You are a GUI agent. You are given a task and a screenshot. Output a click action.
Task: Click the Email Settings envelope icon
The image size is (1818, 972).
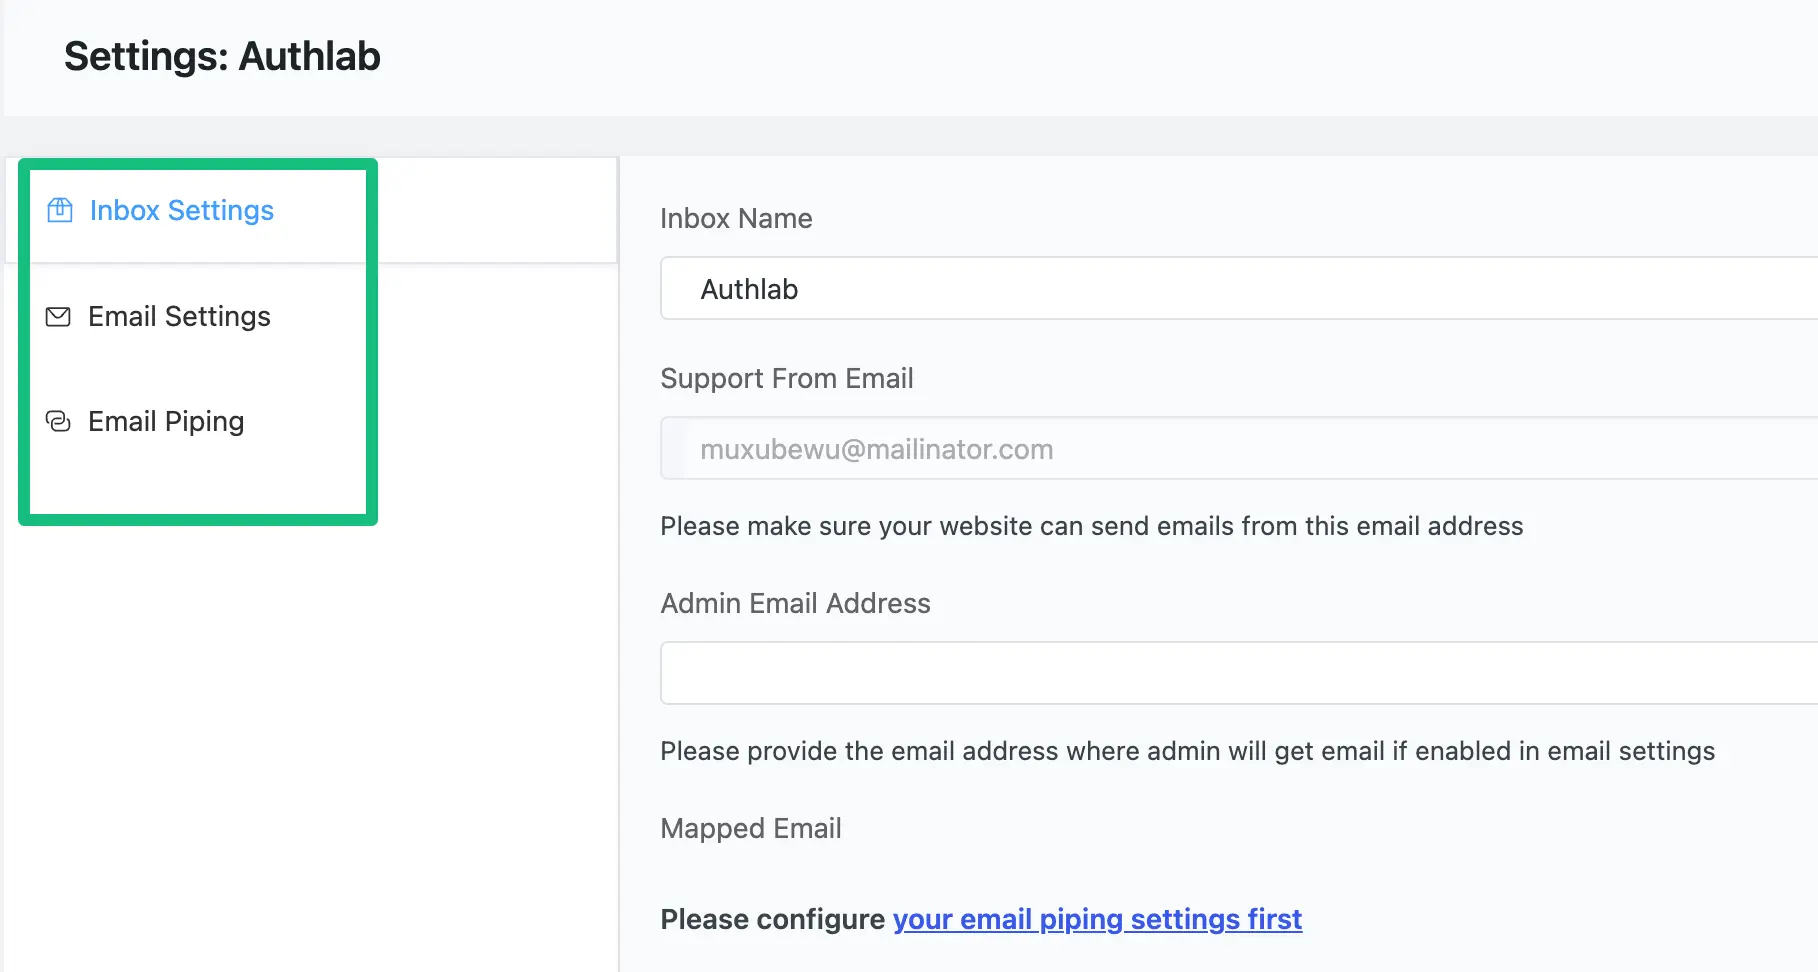59,317
